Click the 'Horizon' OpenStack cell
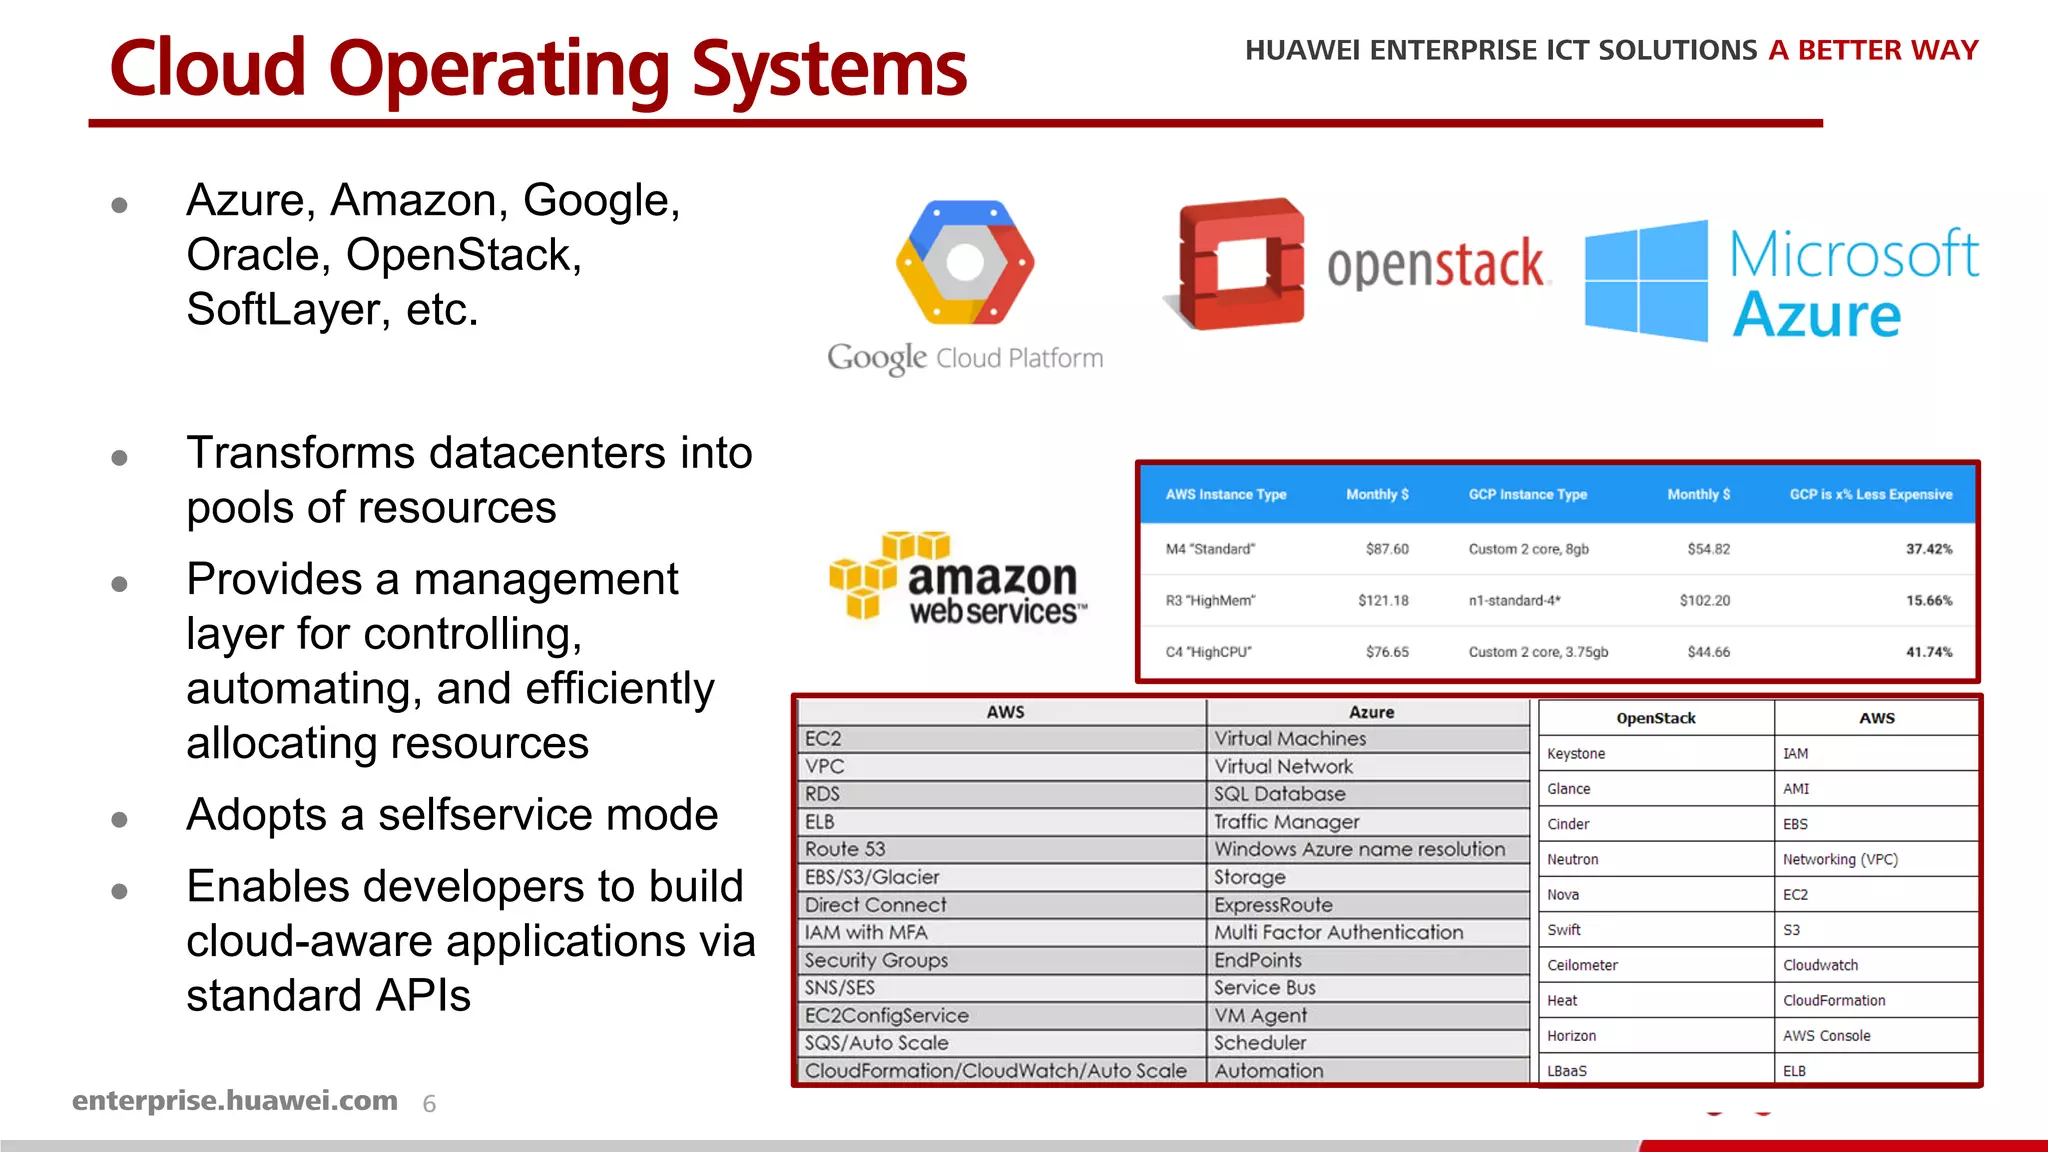 point(1657,1036)
